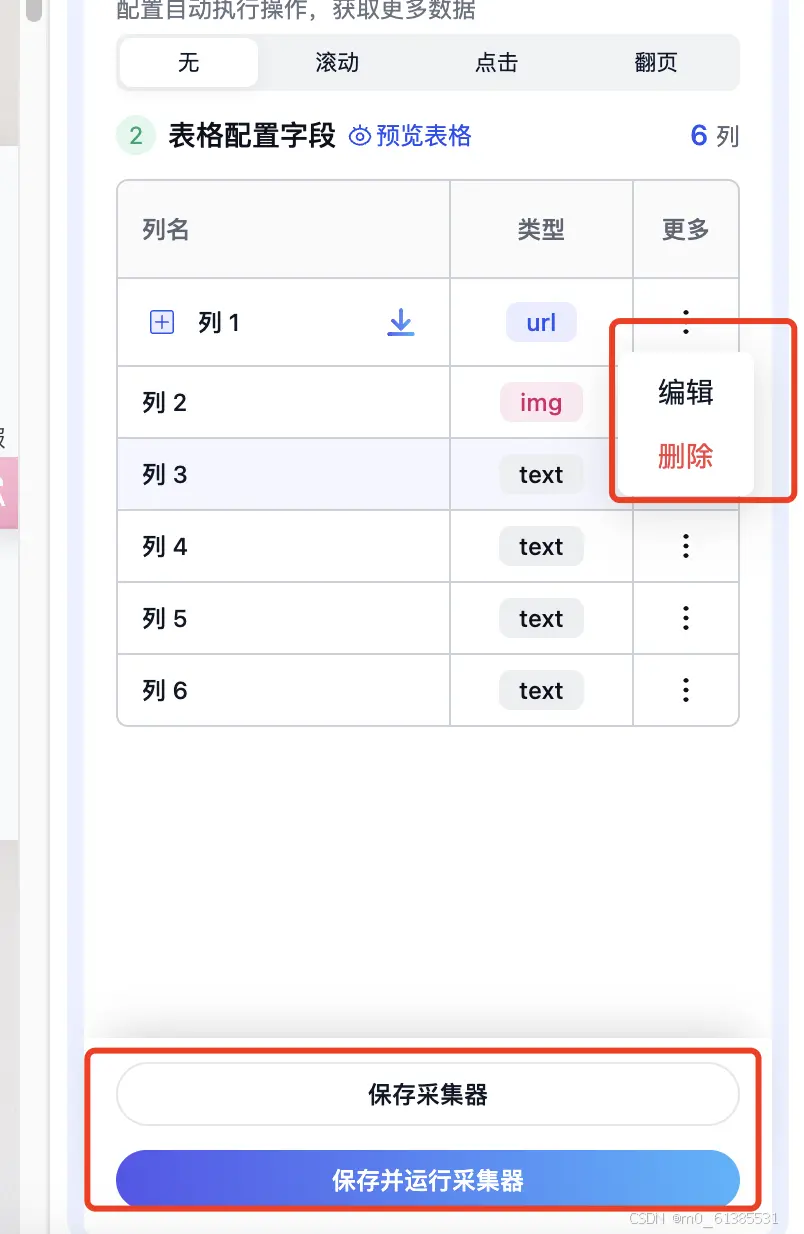Click the url type badge of 列 1
804x1234 pixels.
tap(540, 322)
